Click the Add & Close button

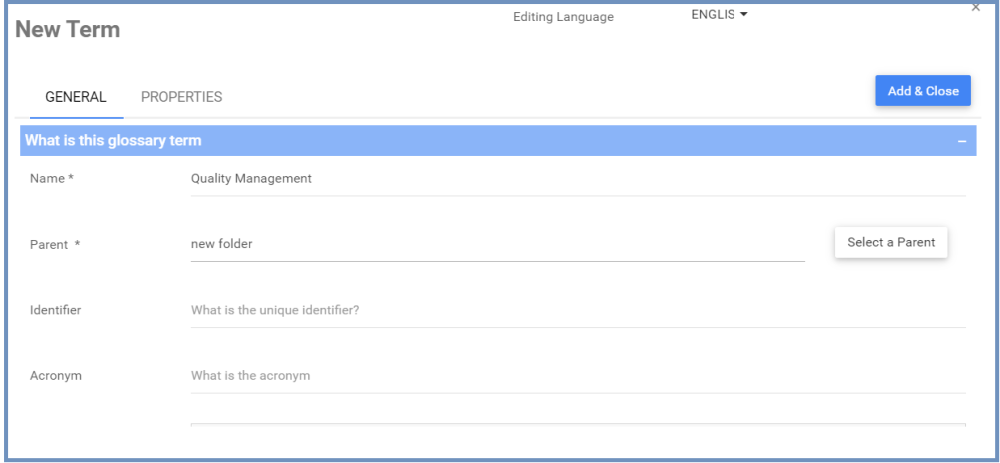922,91
